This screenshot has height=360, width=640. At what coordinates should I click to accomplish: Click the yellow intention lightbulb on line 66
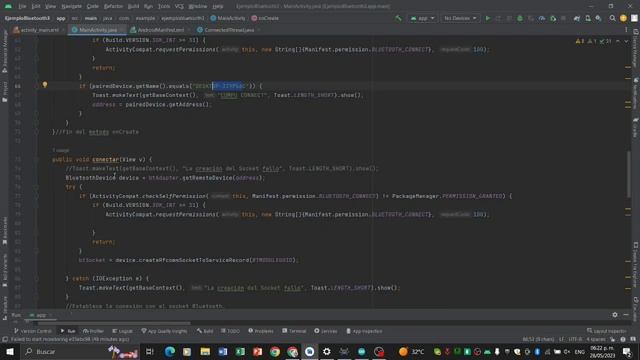(x=45, y=85)
